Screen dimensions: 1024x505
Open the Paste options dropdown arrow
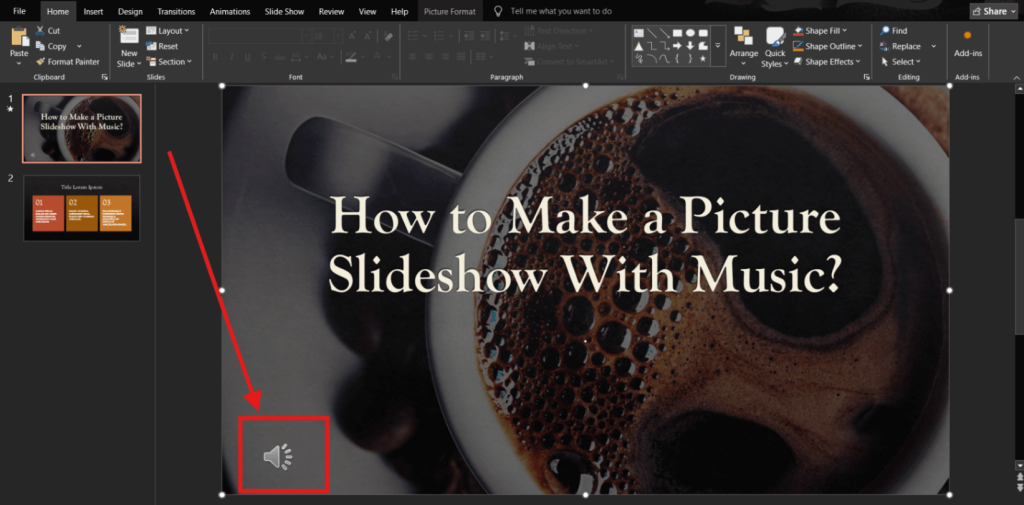click(19, 63)
